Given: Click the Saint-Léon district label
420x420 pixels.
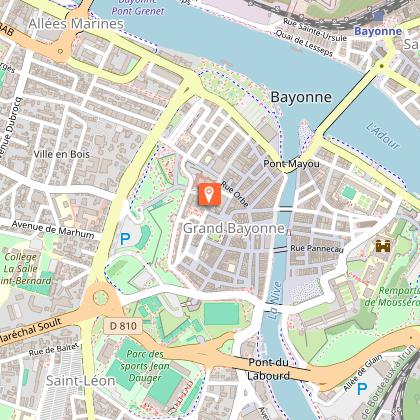Looking at the screenshot, I should 80,381.
